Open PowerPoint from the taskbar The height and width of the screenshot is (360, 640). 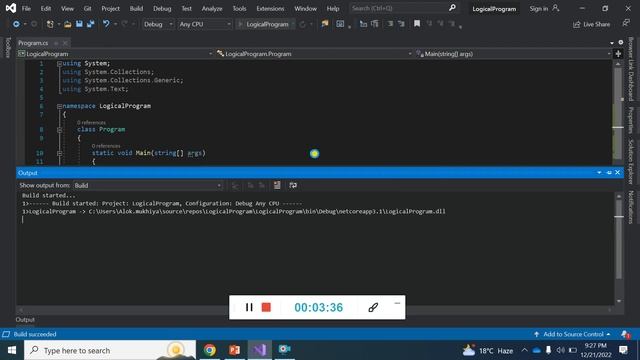click(x=234, y=350)
